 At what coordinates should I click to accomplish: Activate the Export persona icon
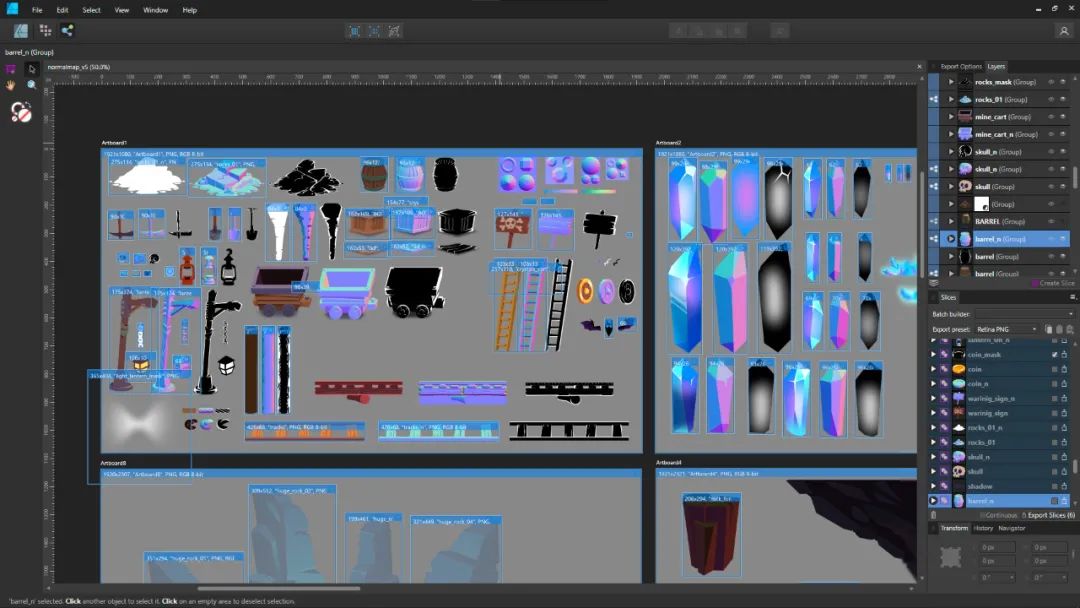pos(67,30)
